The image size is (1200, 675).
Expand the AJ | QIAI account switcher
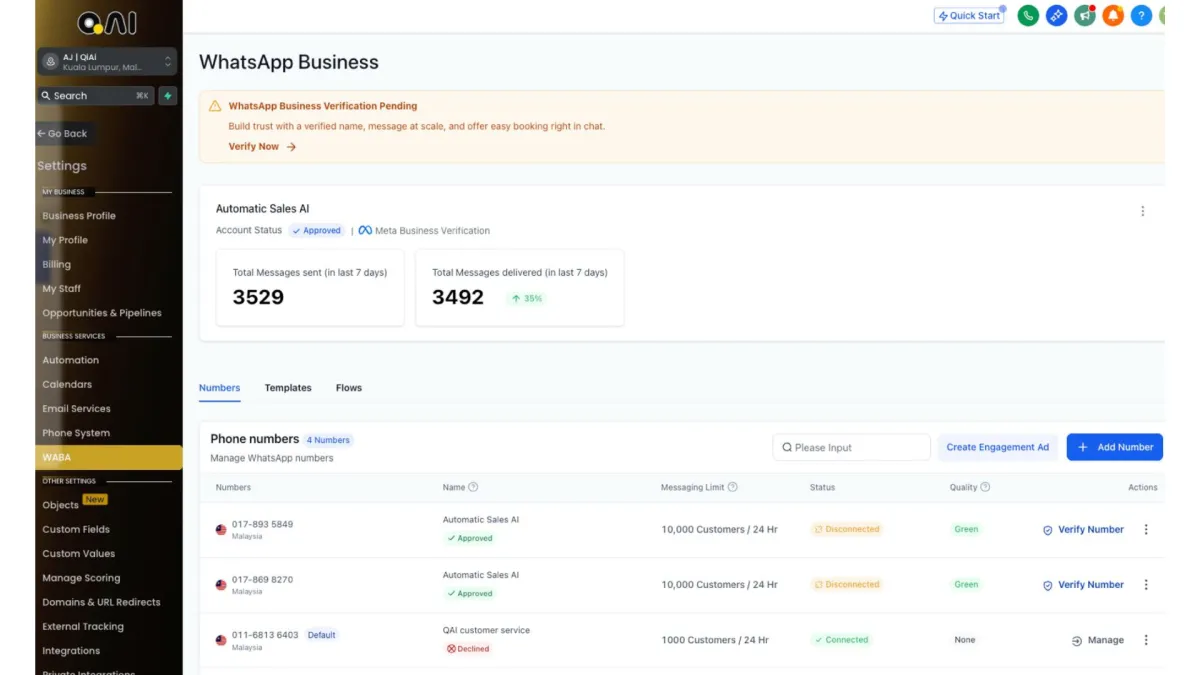[x=168, y=62]
